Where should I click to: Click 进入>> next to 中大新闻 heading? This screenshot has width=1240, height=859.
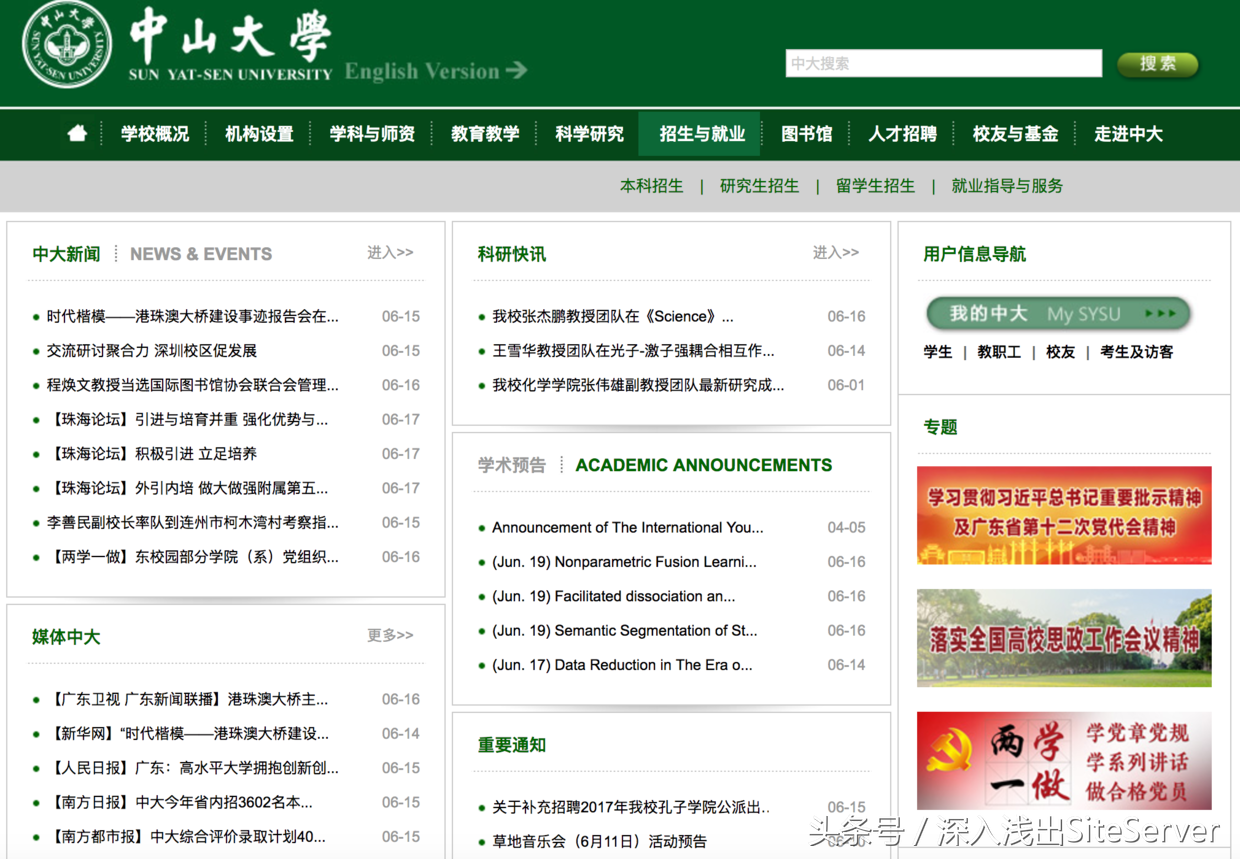click(390, 253)
